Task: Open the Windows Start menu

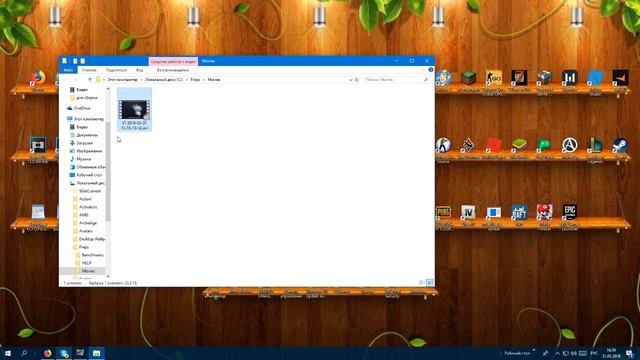Action: coord(7,353)
